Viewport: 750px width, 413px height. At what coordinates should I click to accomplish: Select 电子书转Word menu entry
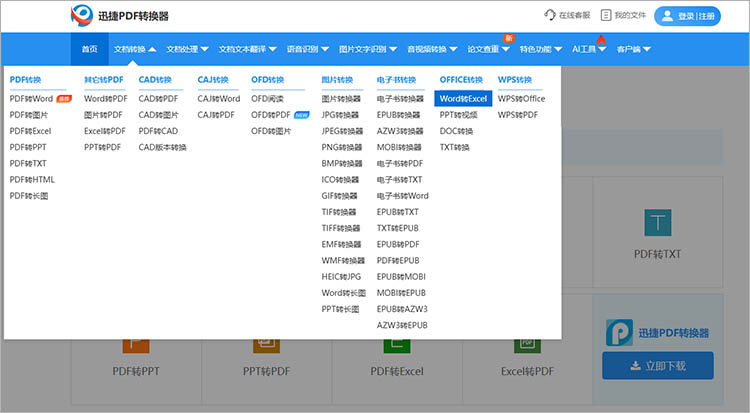(403, 196)
